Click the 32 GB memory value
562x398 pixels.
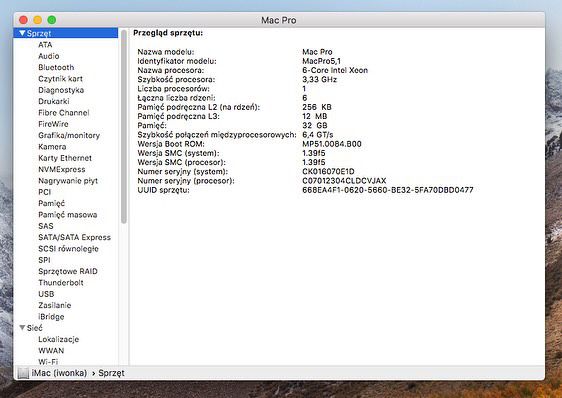pos(315,125)
